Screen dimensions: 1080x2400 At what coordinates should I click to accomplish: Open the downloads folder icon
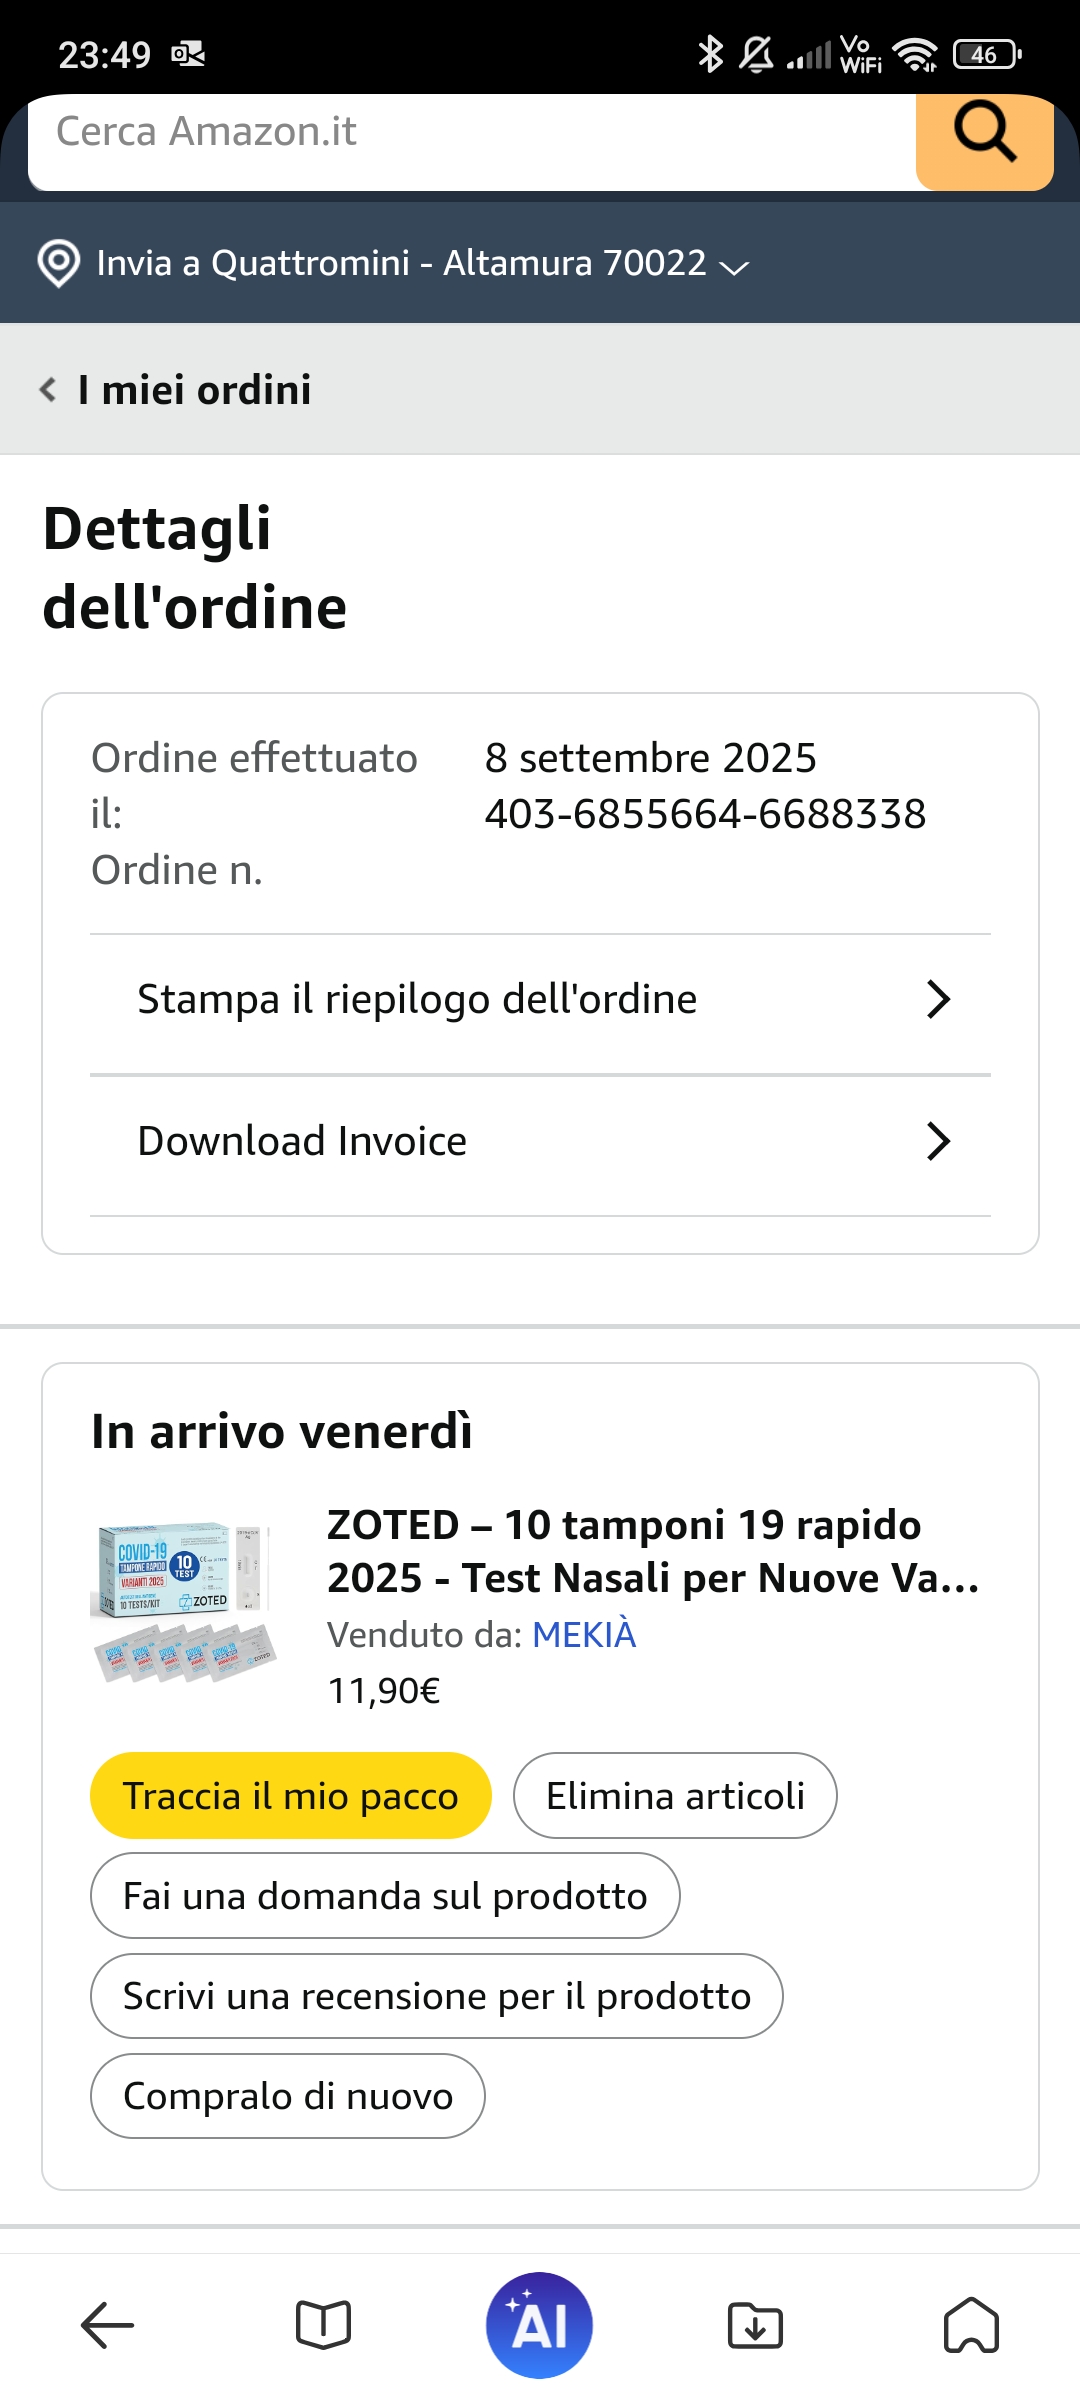coord(755,2324)
